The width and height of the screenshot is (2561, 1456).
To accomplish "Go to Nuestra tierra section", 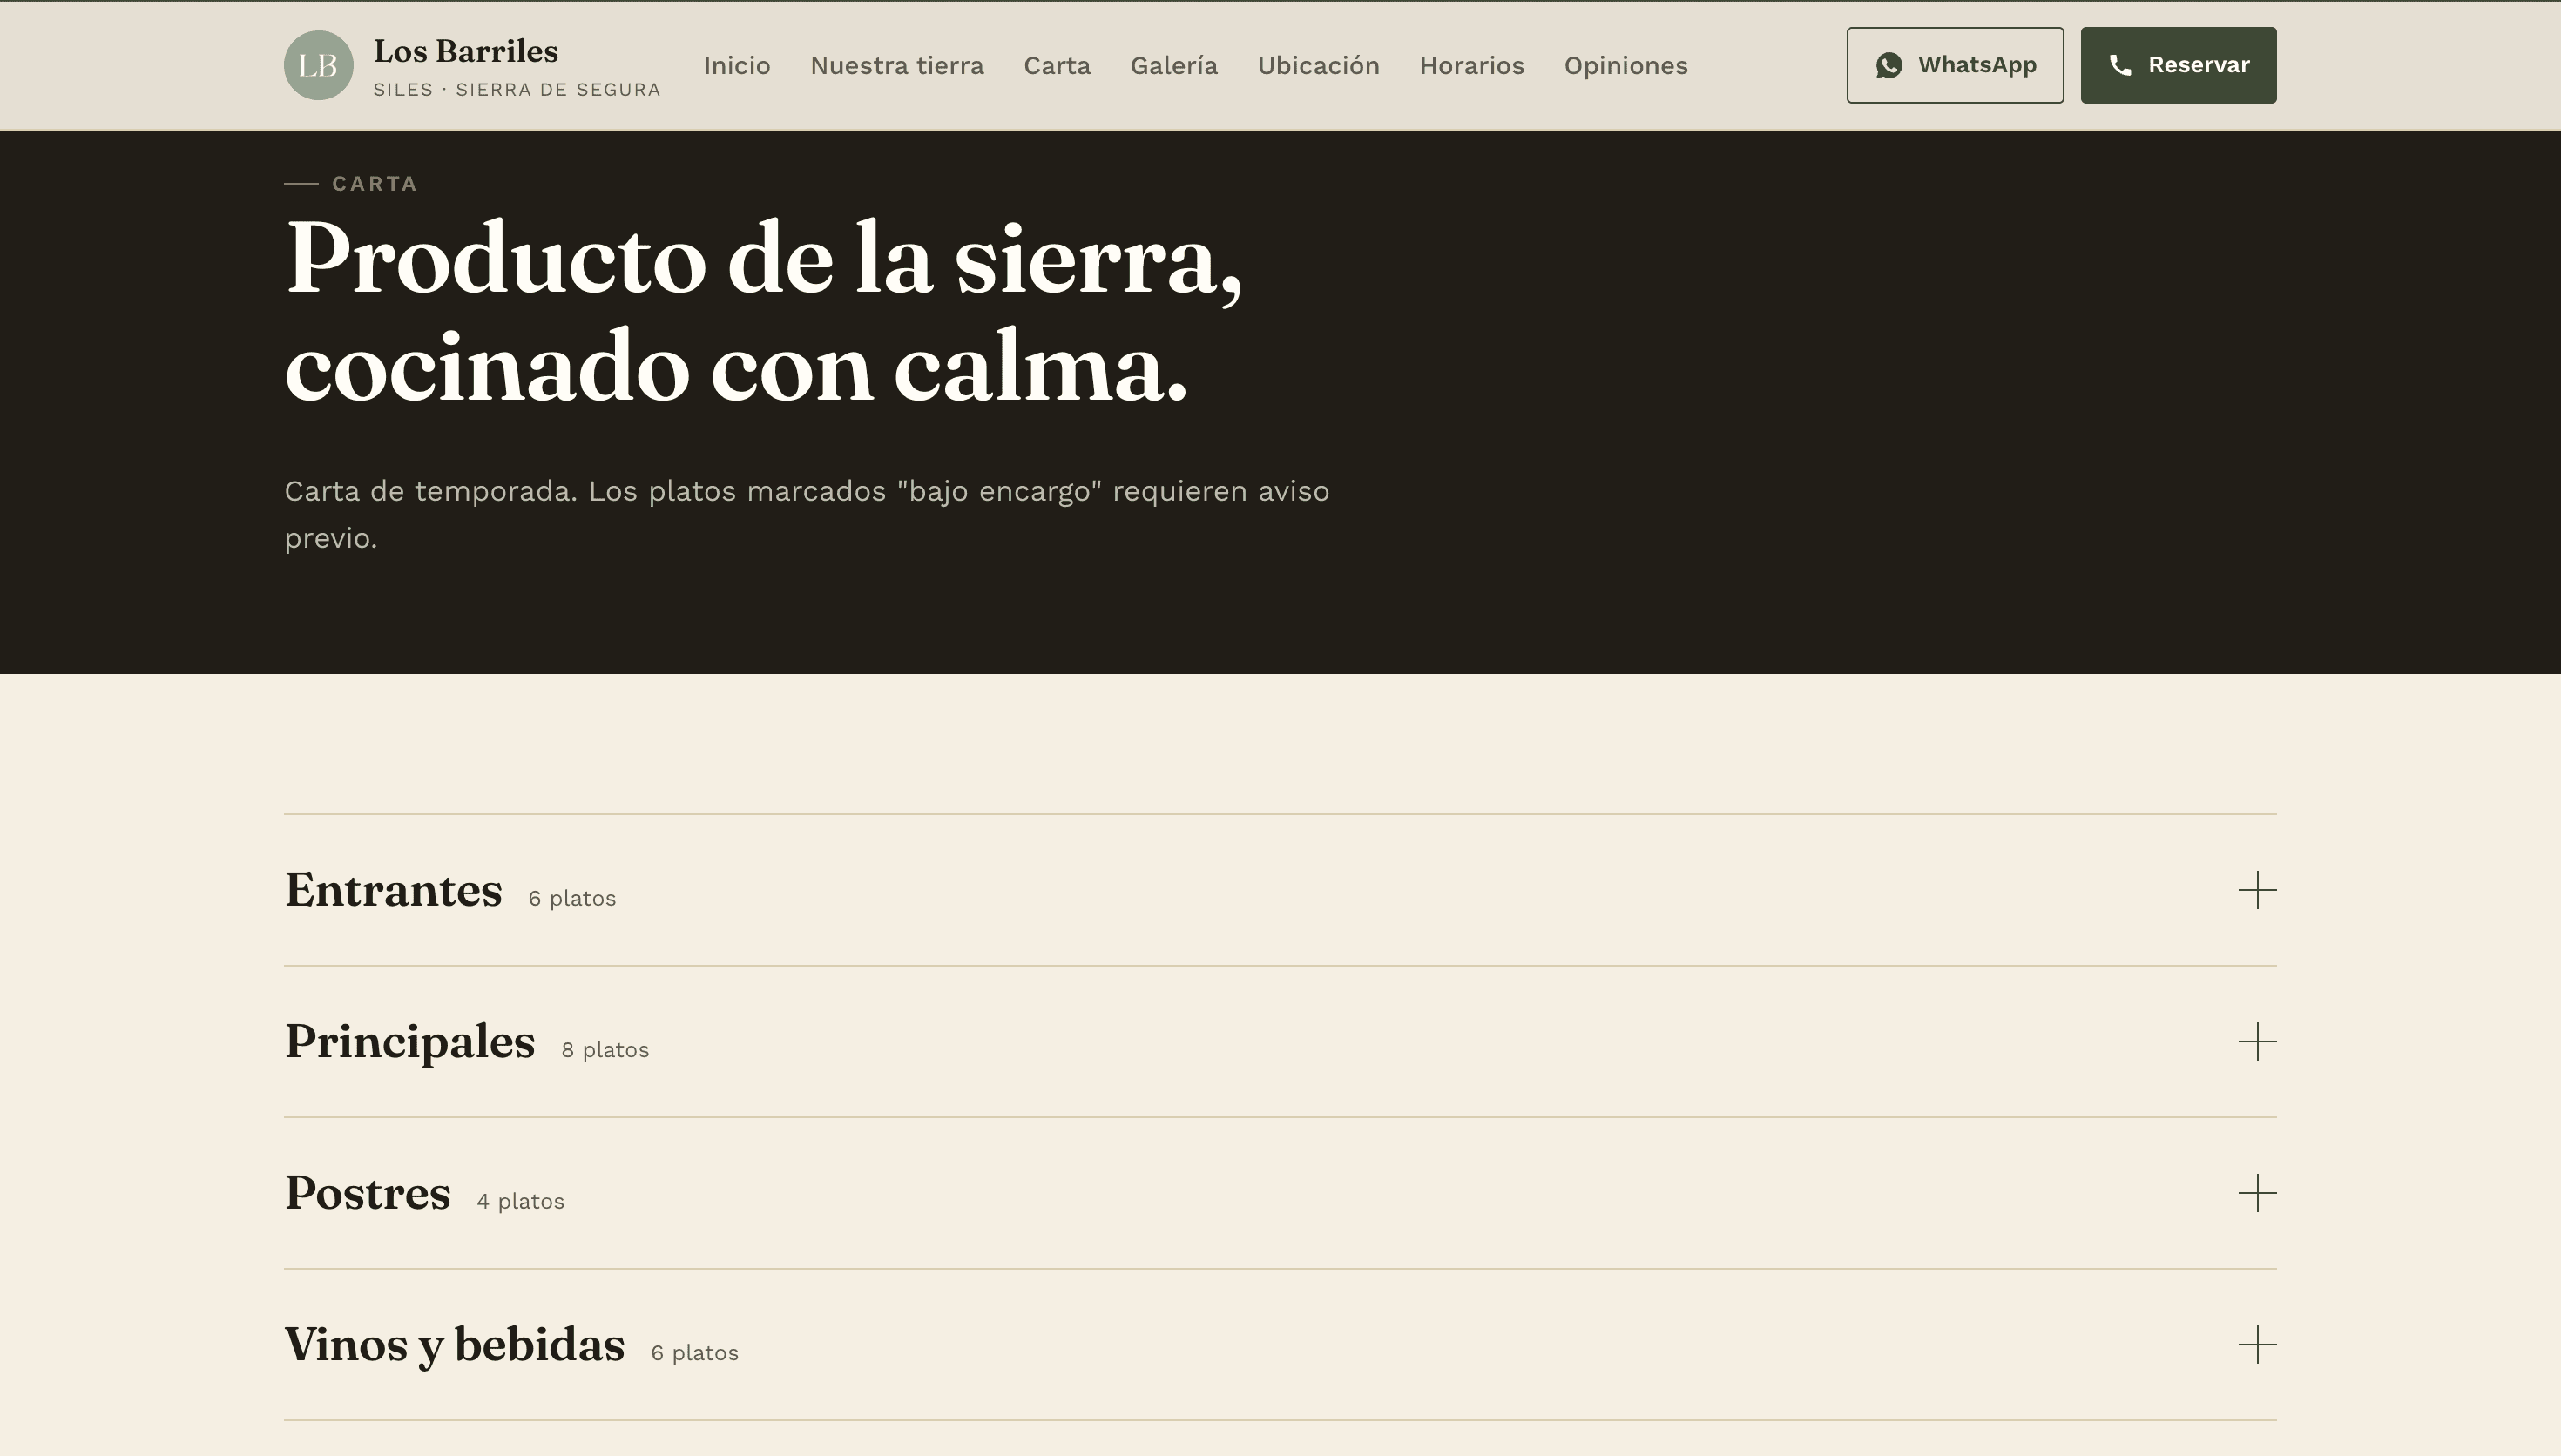I will point(897,66).
